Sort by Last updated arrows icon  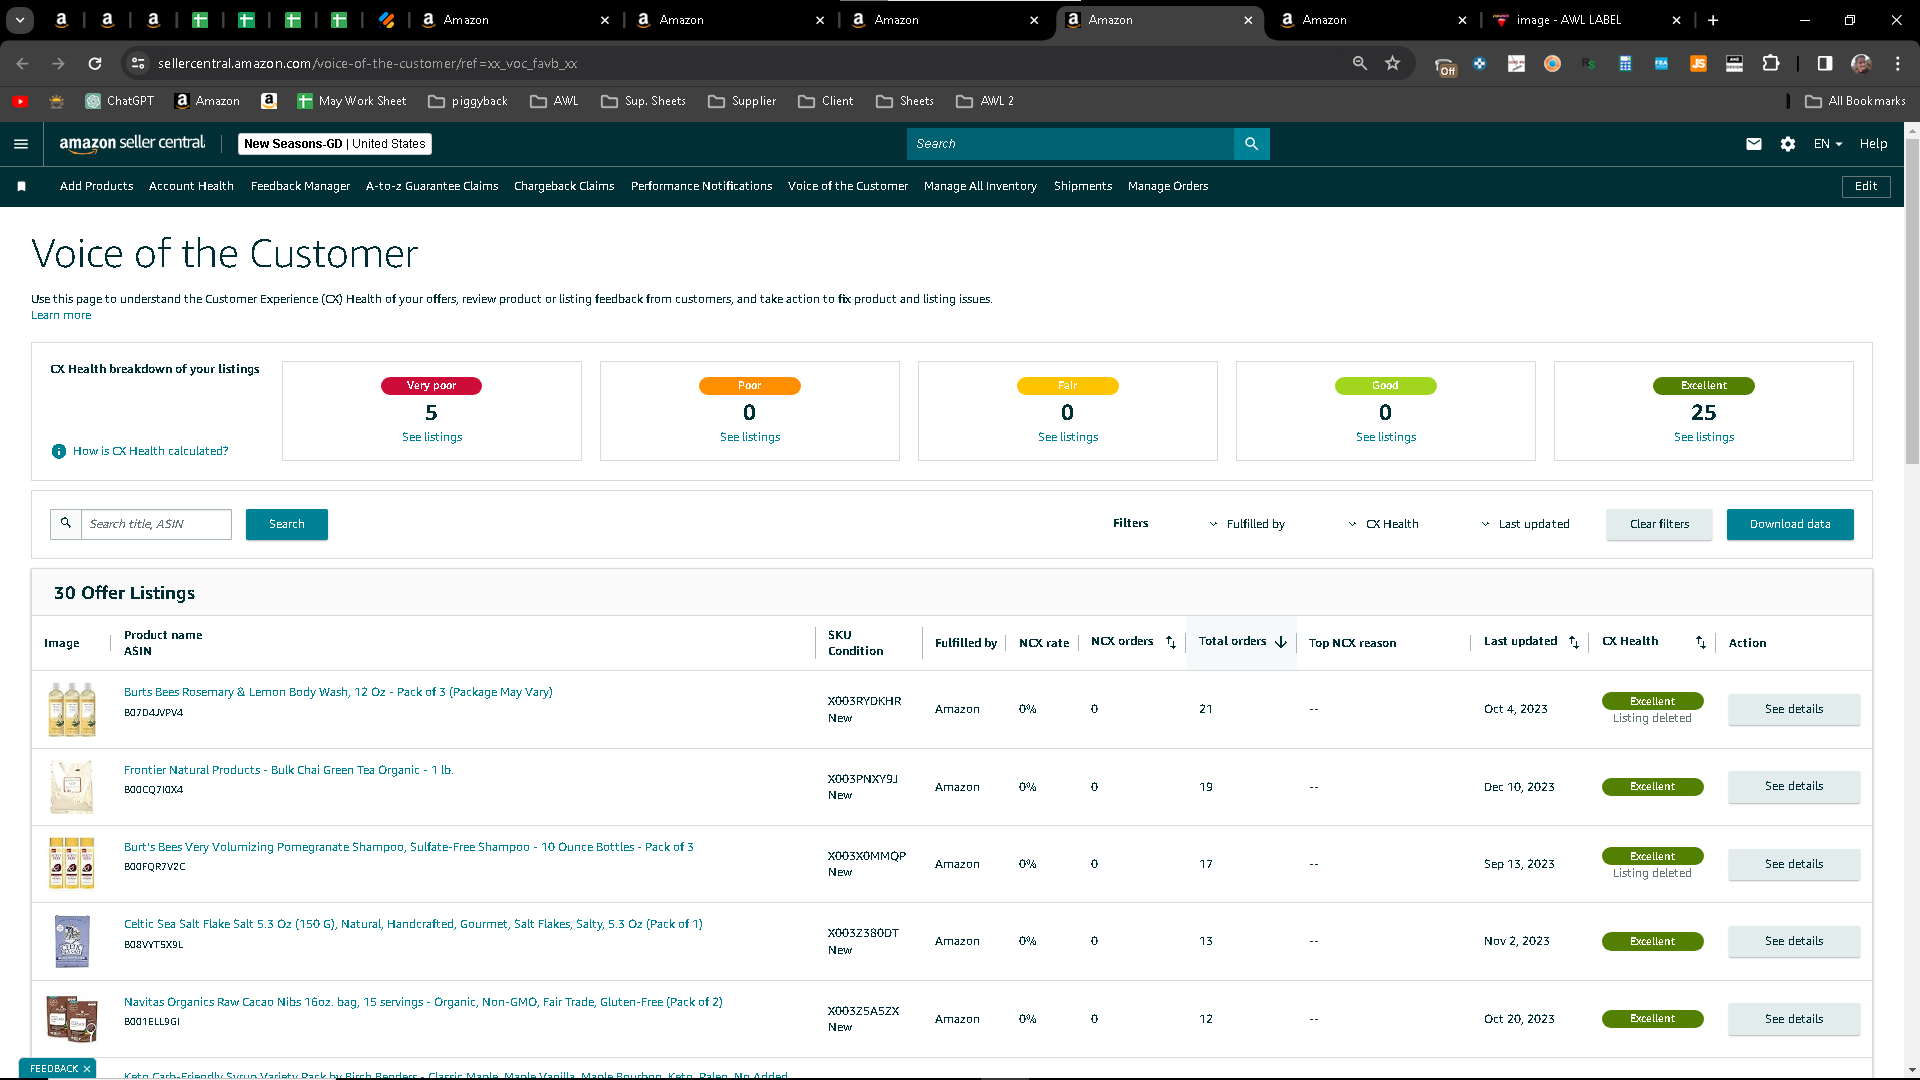click(1574, 642)
